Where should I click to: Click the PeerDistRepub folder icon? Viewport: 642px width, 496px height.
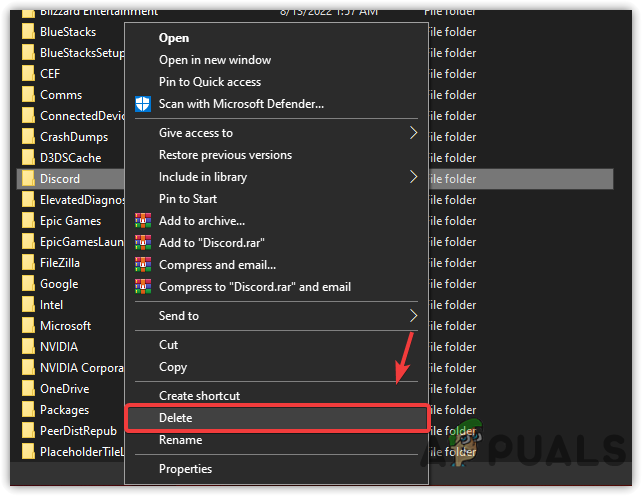(28, 431)
